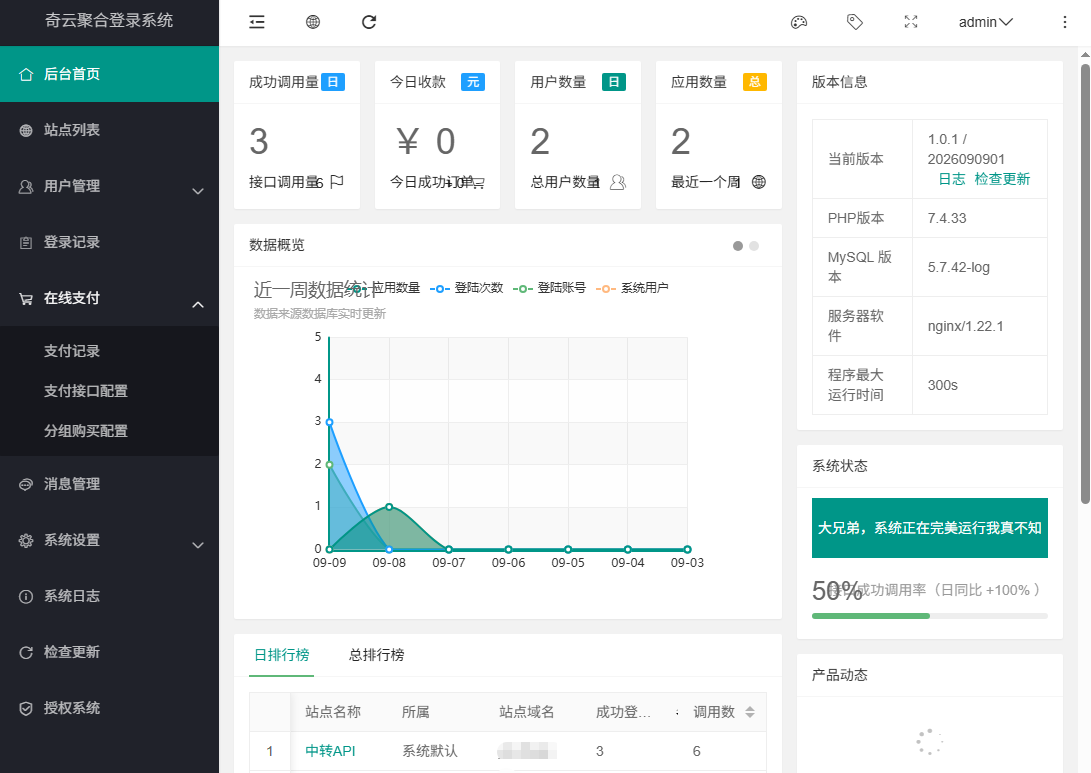
Task: Click the 5.7.42-log MySQL value
Action: coord(958,267)
